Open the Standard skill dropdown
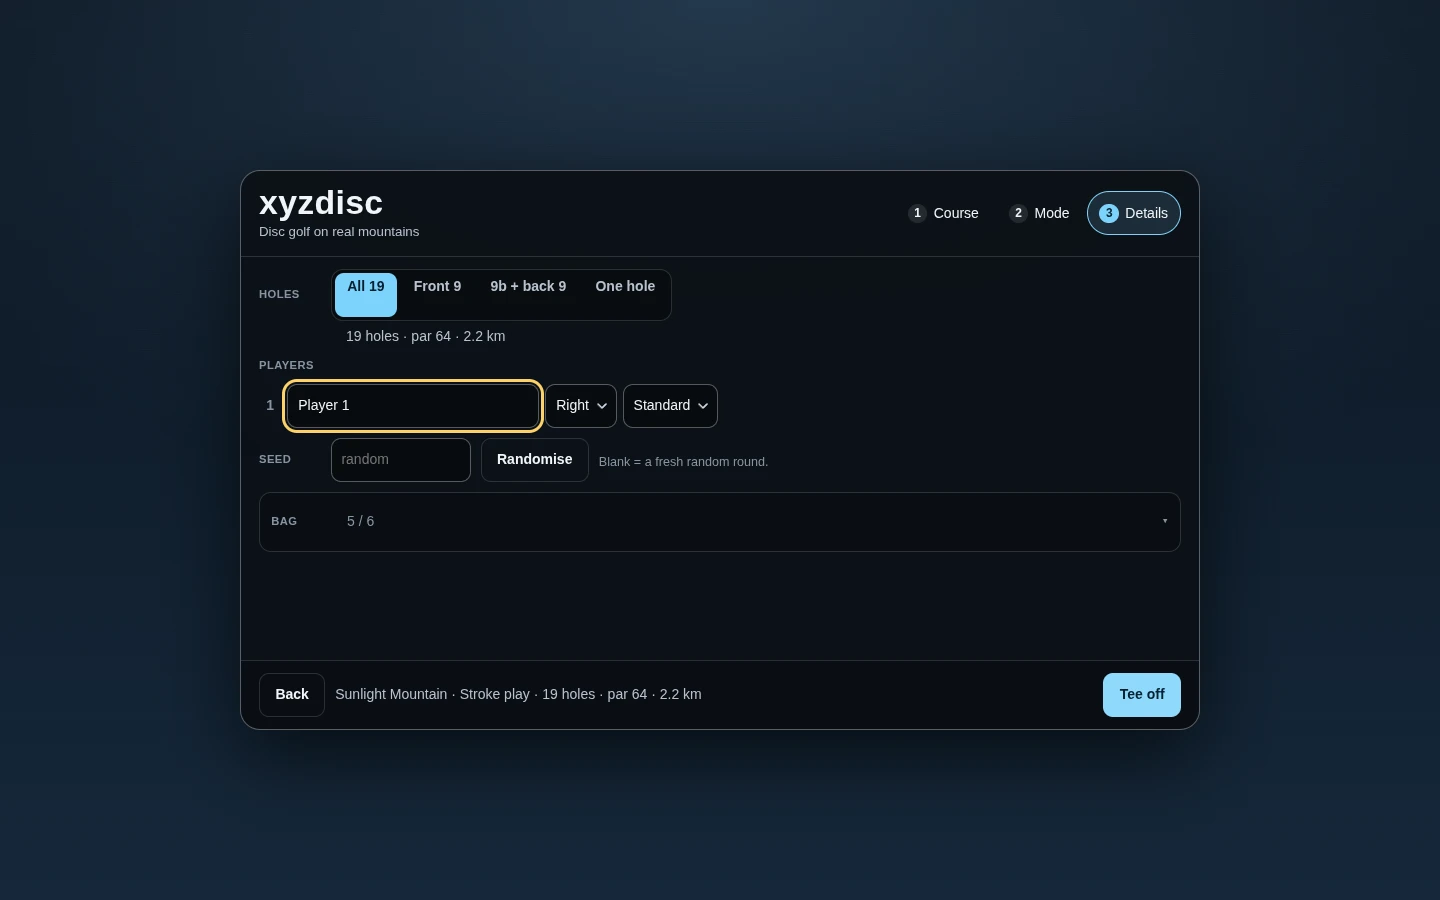The image size is (1440, 900). coord(670,406)
